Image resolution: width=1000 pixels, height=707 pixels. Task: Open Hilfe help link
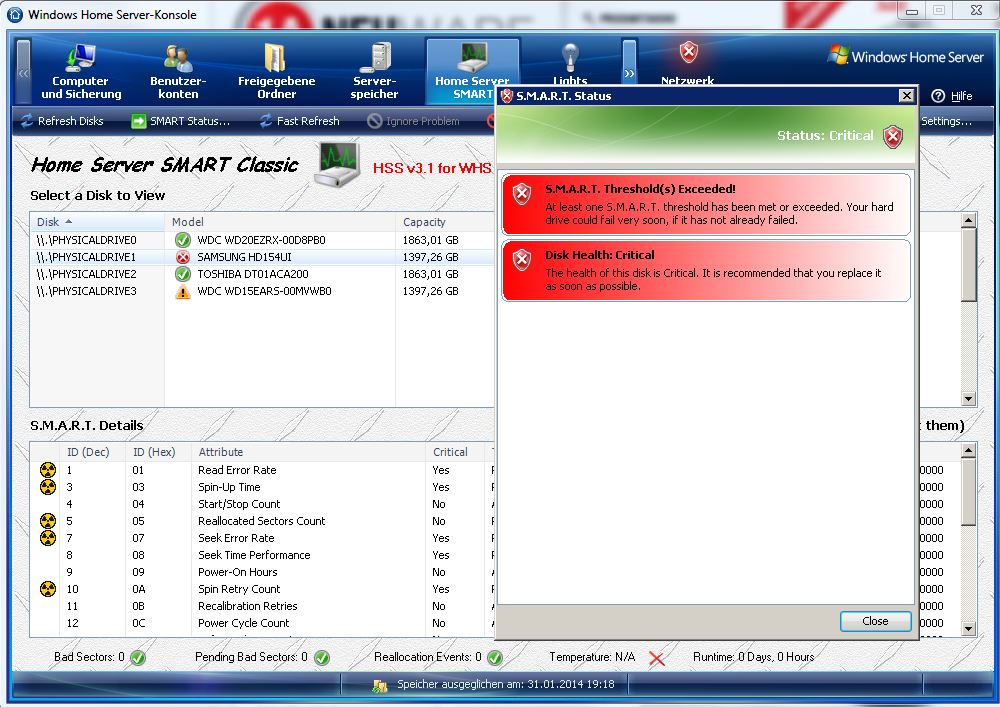(952, 96)
